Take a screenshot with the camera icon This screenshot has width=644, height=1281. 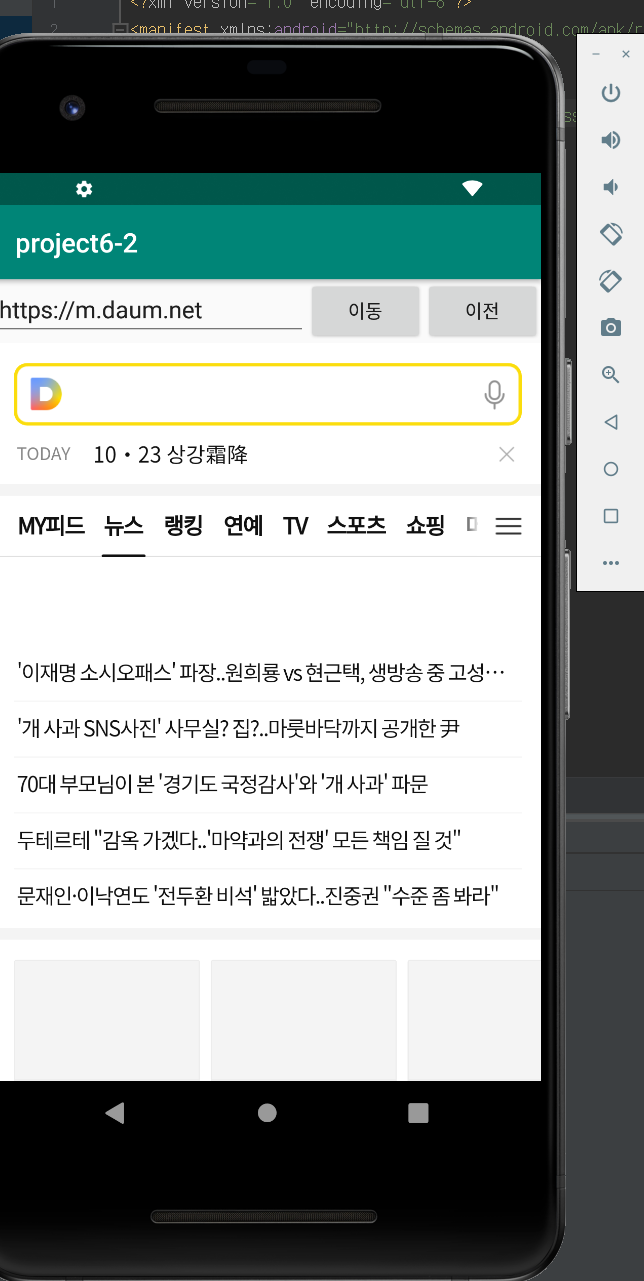coord(610,327)
